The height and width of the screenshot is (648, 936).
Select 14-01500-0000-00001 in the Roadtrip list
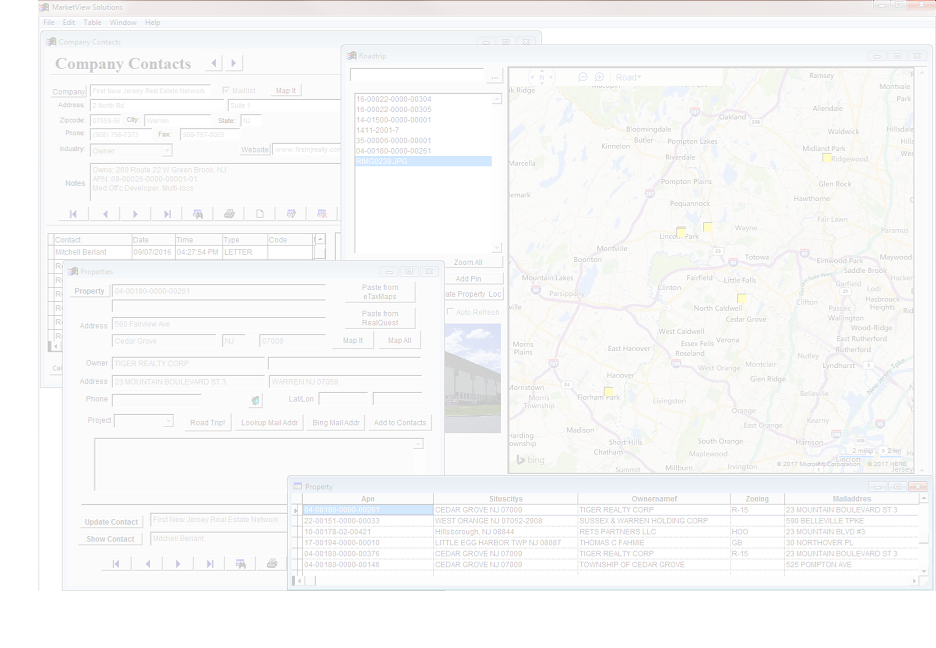423,119
